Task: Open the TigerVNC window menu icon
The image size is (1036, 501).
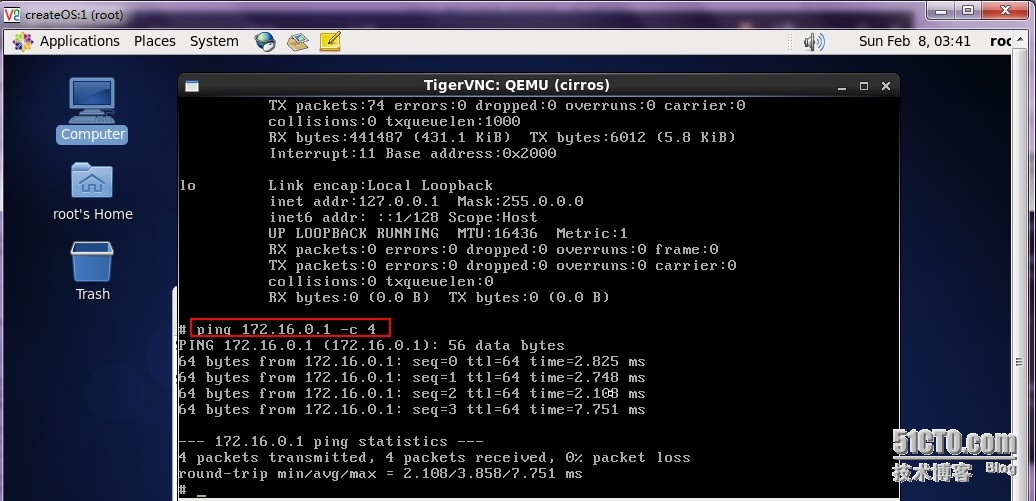Action: click(191, 86)
